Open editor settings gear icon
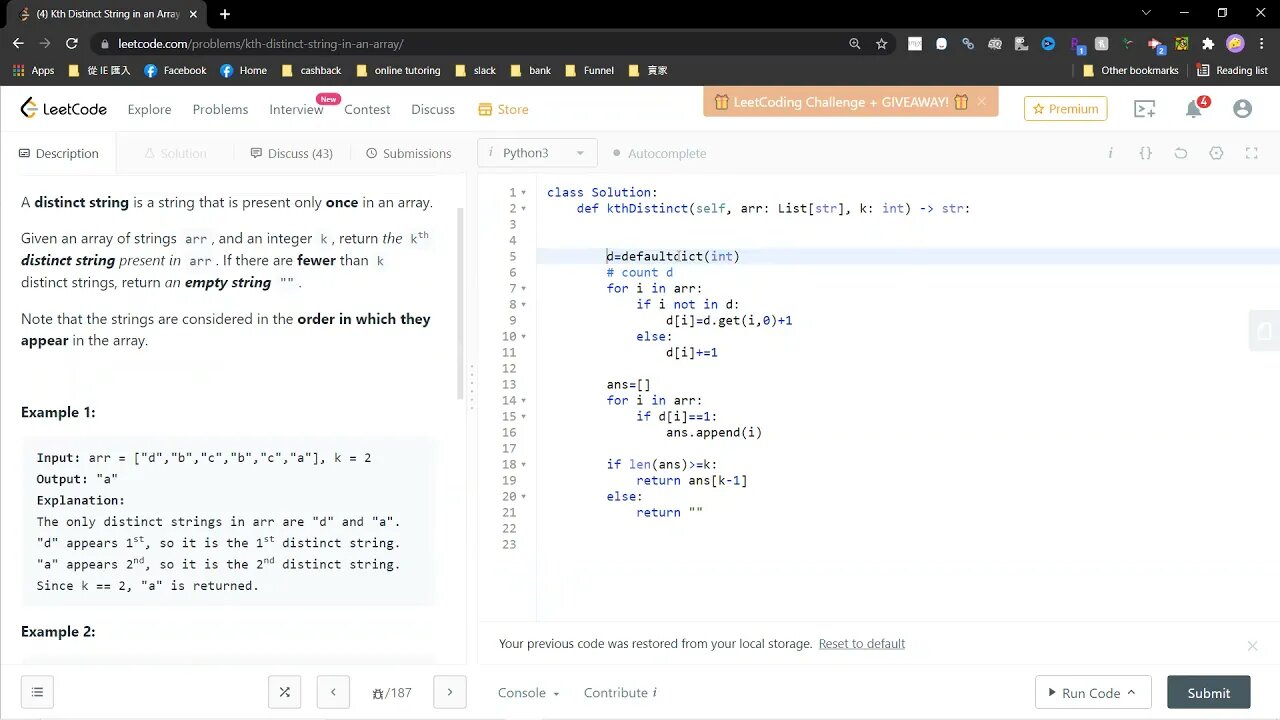The image size is (1280, 720). coord(1216,153)
